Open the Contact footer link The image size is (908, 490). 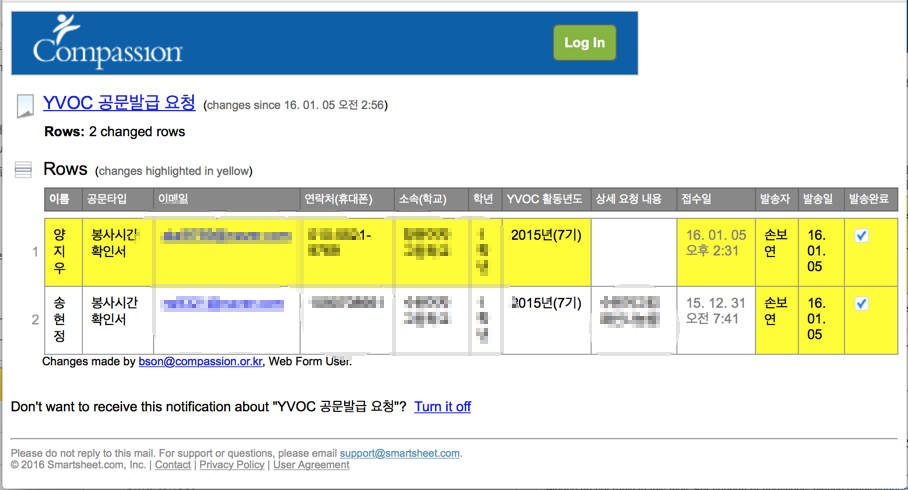(173, 465)
